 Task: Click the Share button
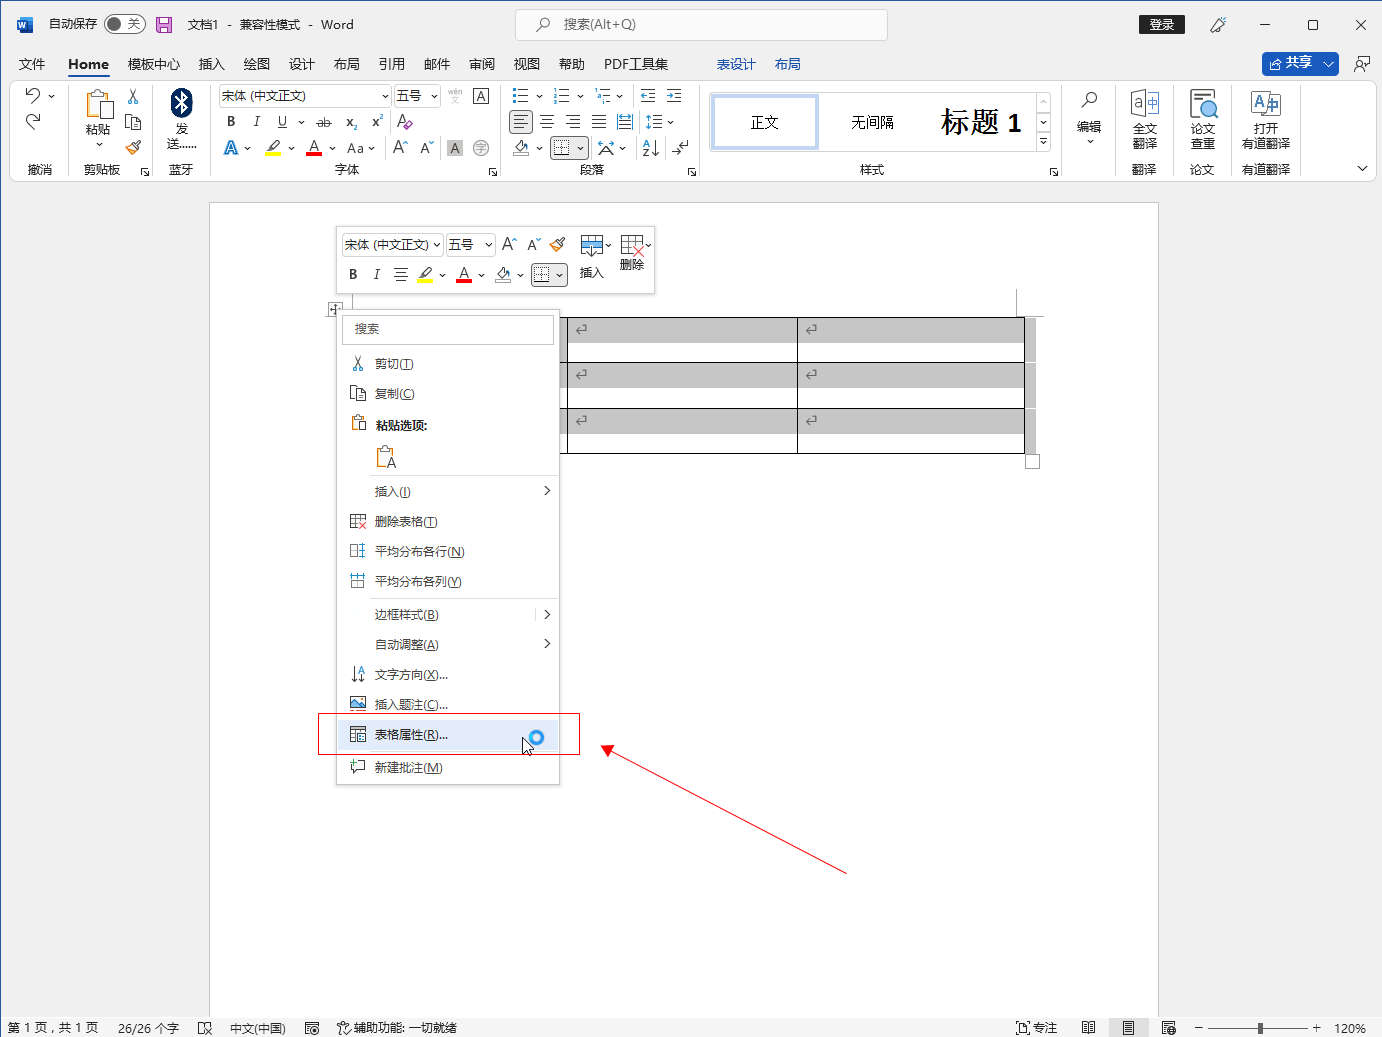[x=1290, y=64]
